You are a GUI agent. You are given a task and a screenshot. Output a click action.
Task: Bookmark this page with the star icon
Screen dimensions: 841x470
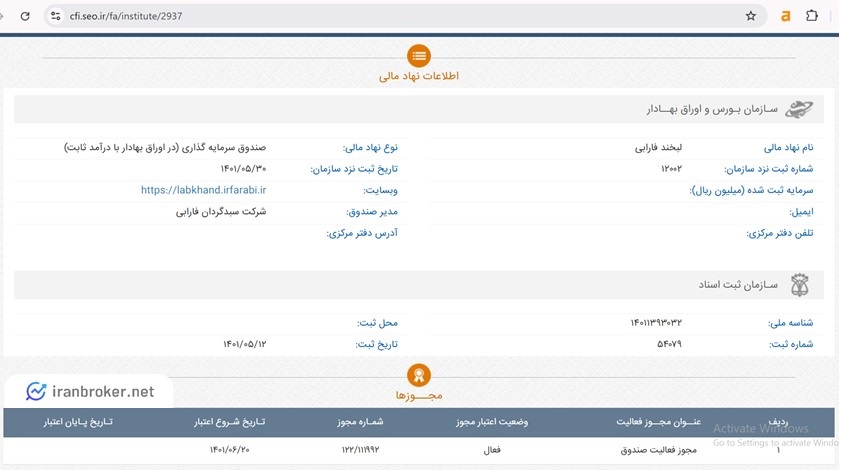pos(750,16)
